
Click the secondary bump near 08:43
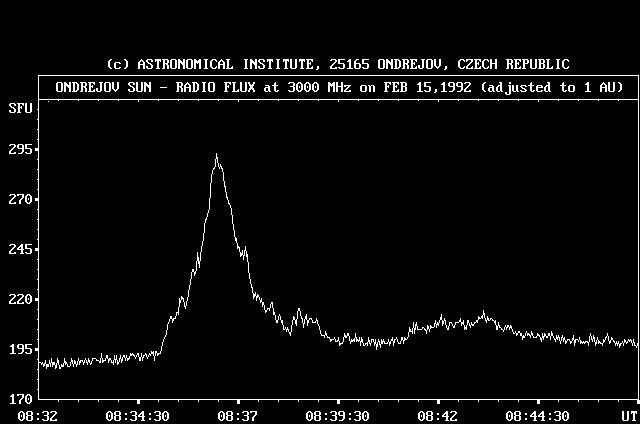pos(484,315)
